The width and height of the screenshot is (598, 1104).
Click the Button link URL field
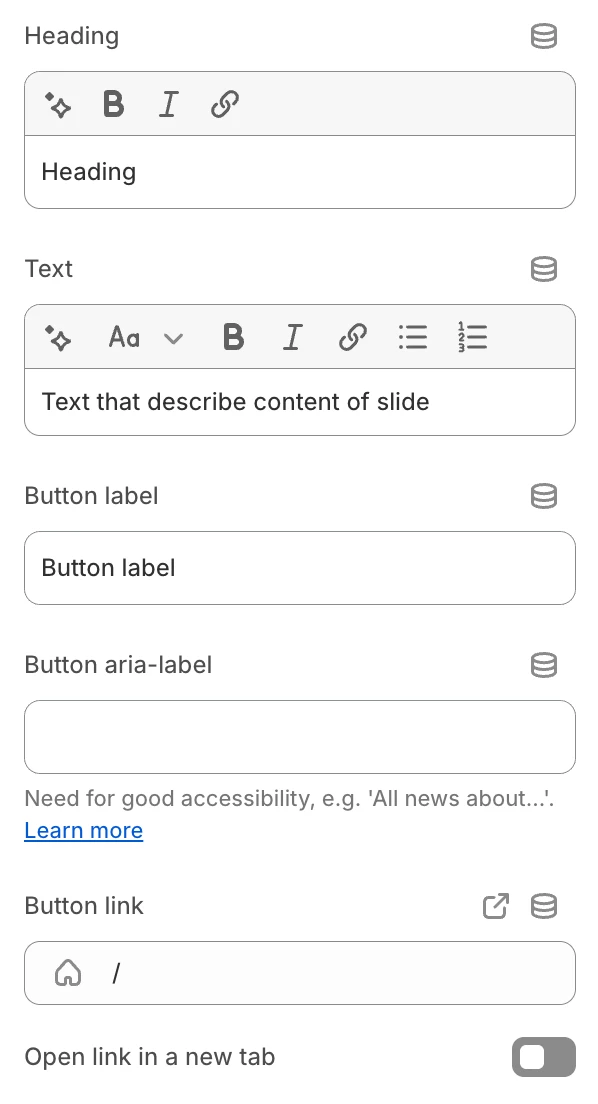pos(300,973)
